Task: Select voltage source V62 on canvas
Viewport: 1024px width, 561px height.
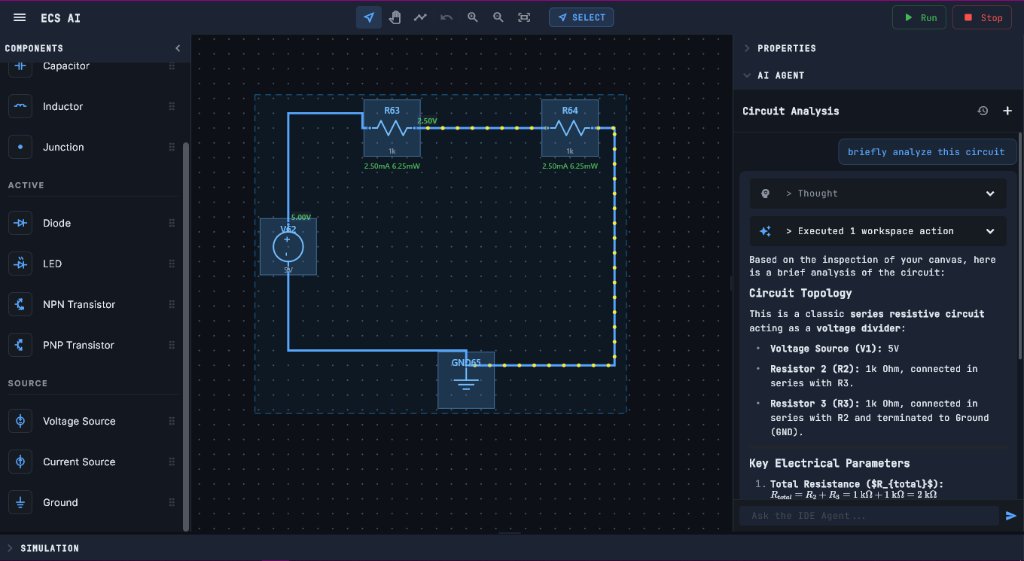Action: pyautogui.click(x=288, y=246)
